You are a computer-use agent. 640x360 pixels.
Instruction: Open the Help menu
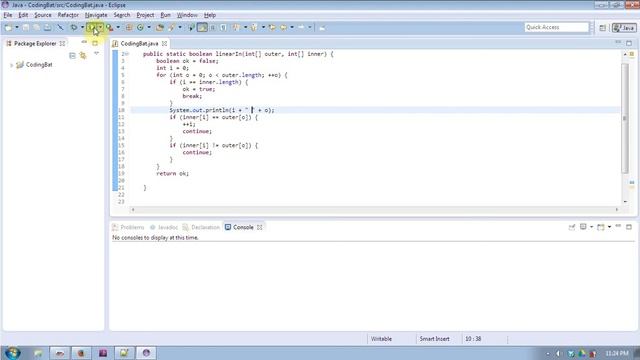tap(210, 15)
